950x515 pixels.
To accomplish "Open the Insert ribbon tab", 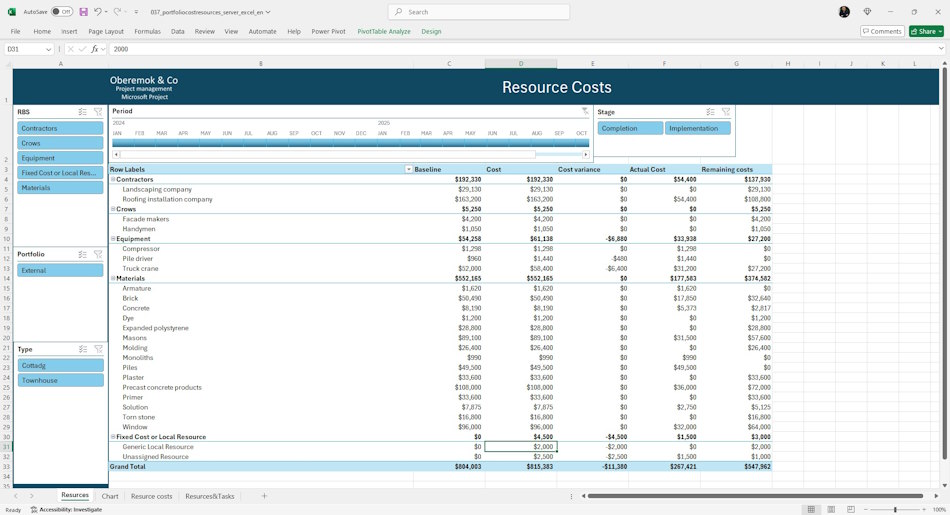I will 69,32.
